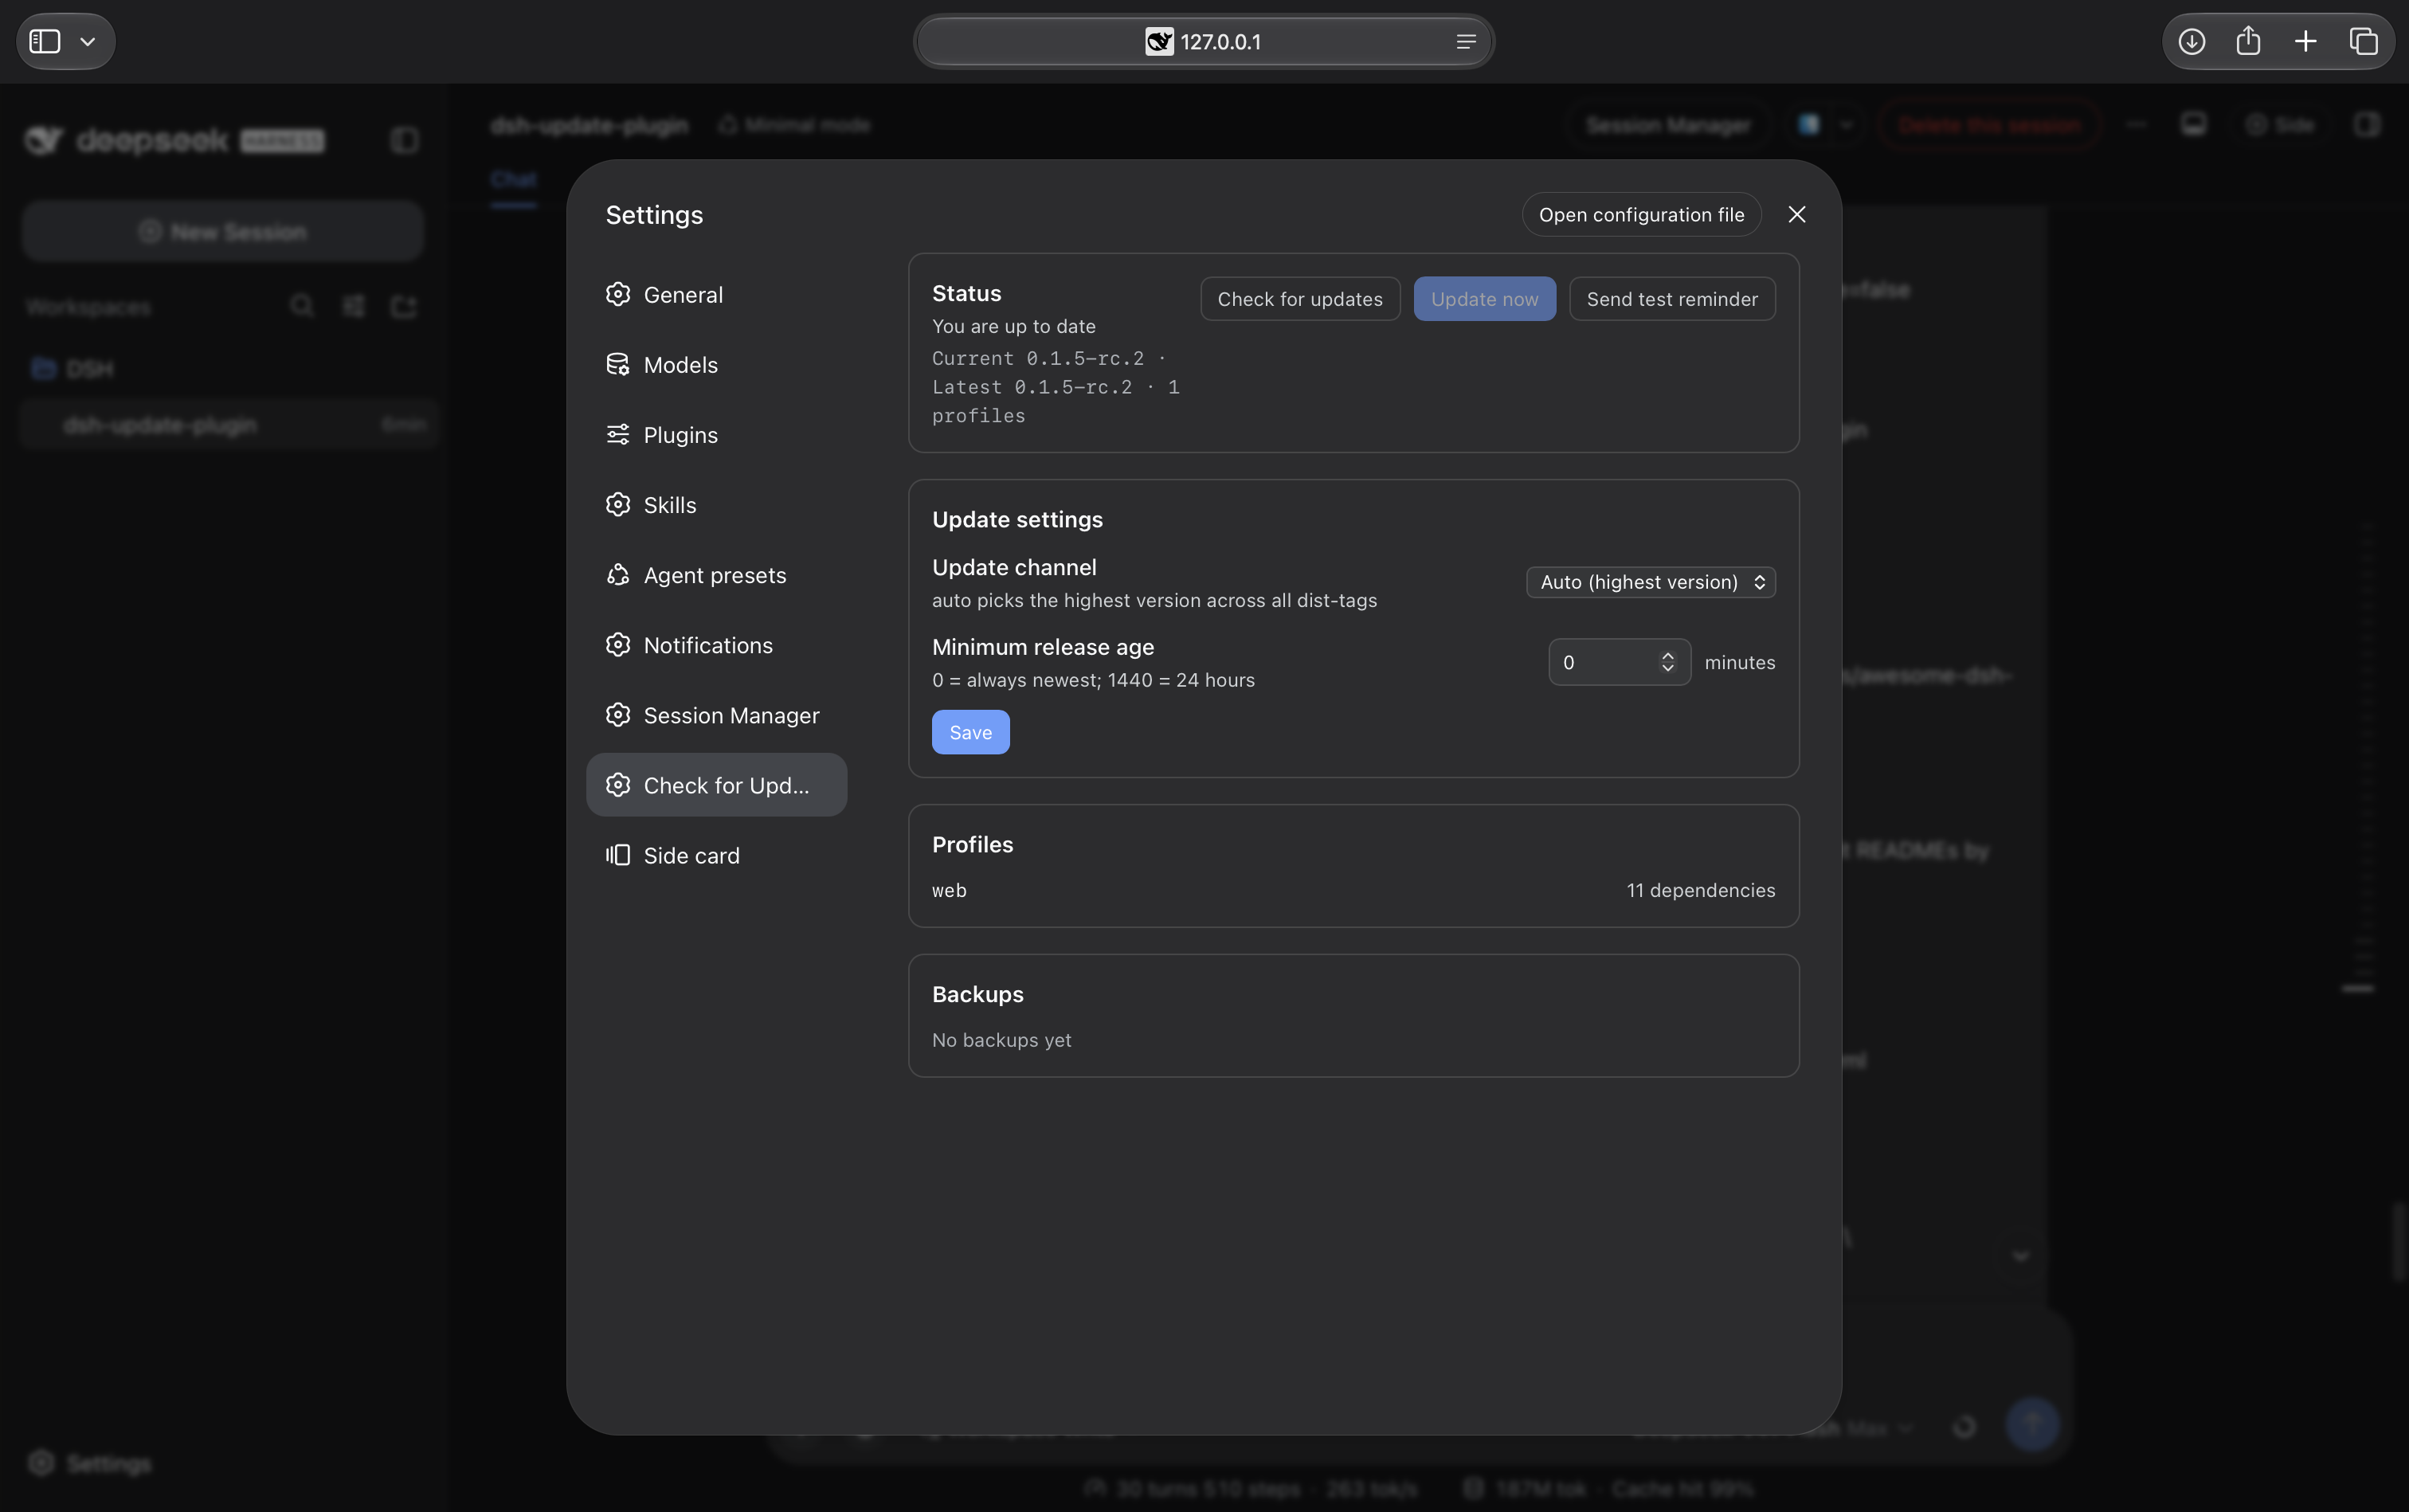Click the Safari downloads icon
Viewport: 2409px width, 1512px height.
click(2191, 41)
